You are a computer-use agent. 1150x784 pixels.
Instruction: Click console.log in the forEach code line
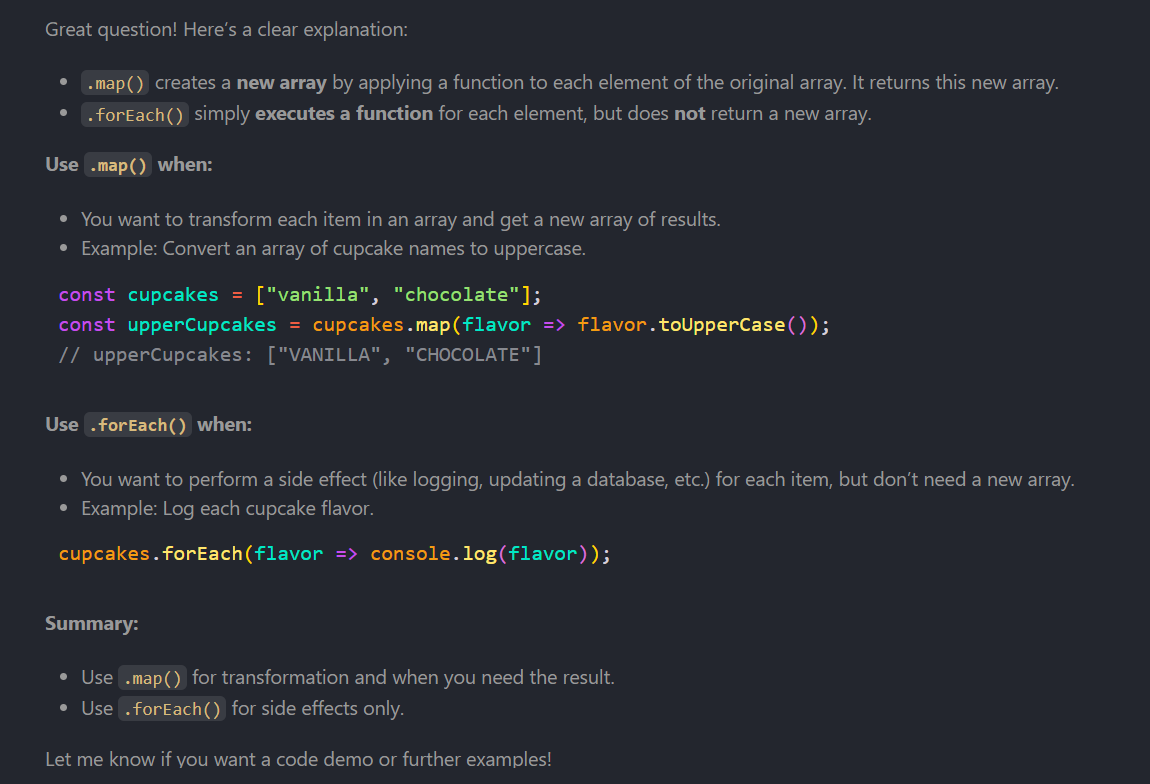(433, 554)
